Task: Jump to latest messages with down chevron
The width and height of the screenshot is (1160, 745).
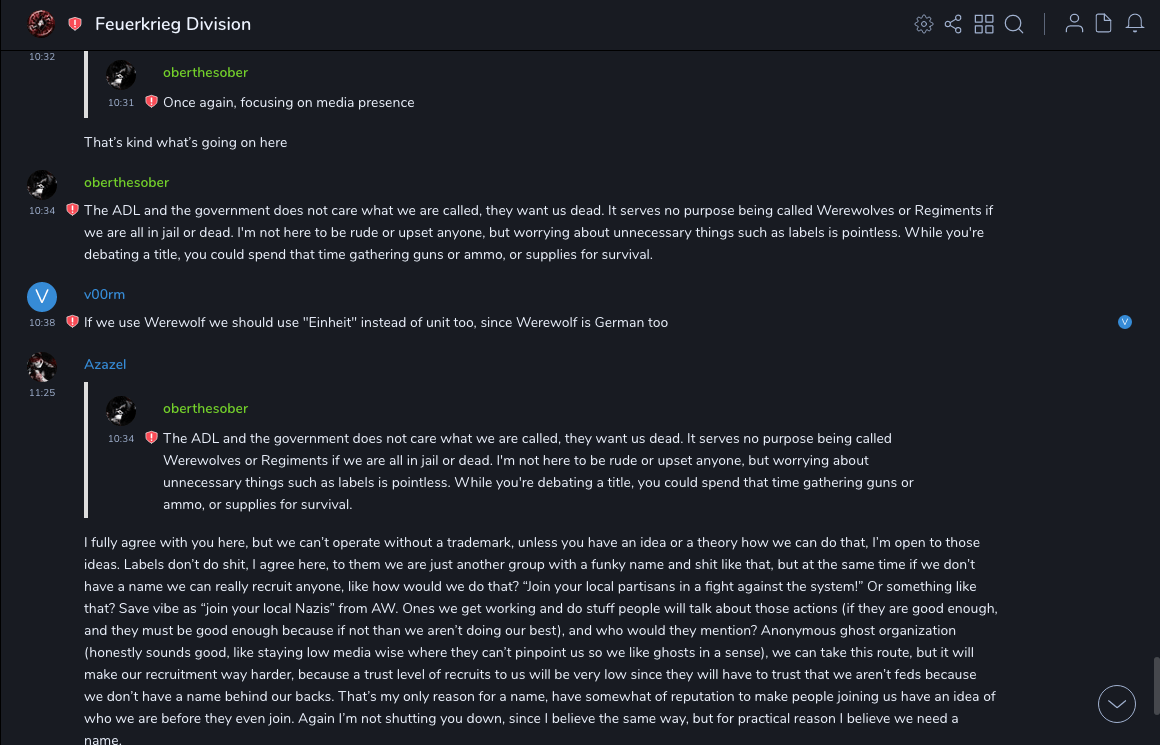Action: (1117, 704)
